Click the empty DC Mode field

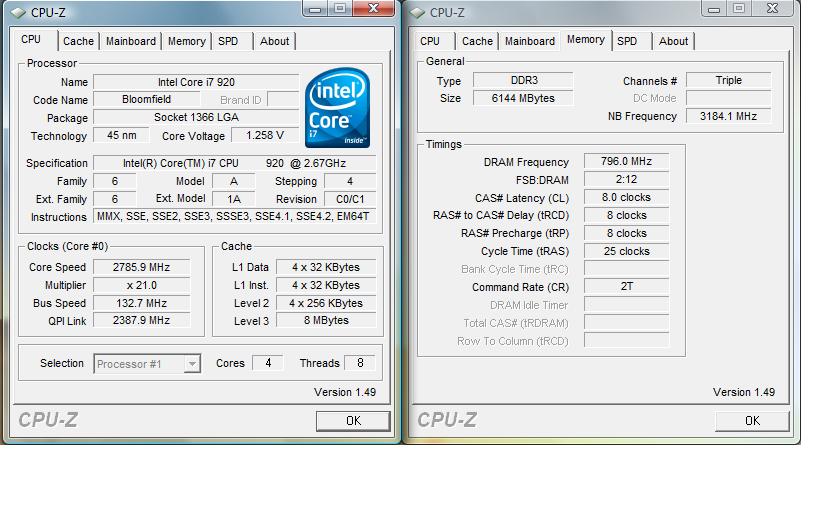(729, 98)
